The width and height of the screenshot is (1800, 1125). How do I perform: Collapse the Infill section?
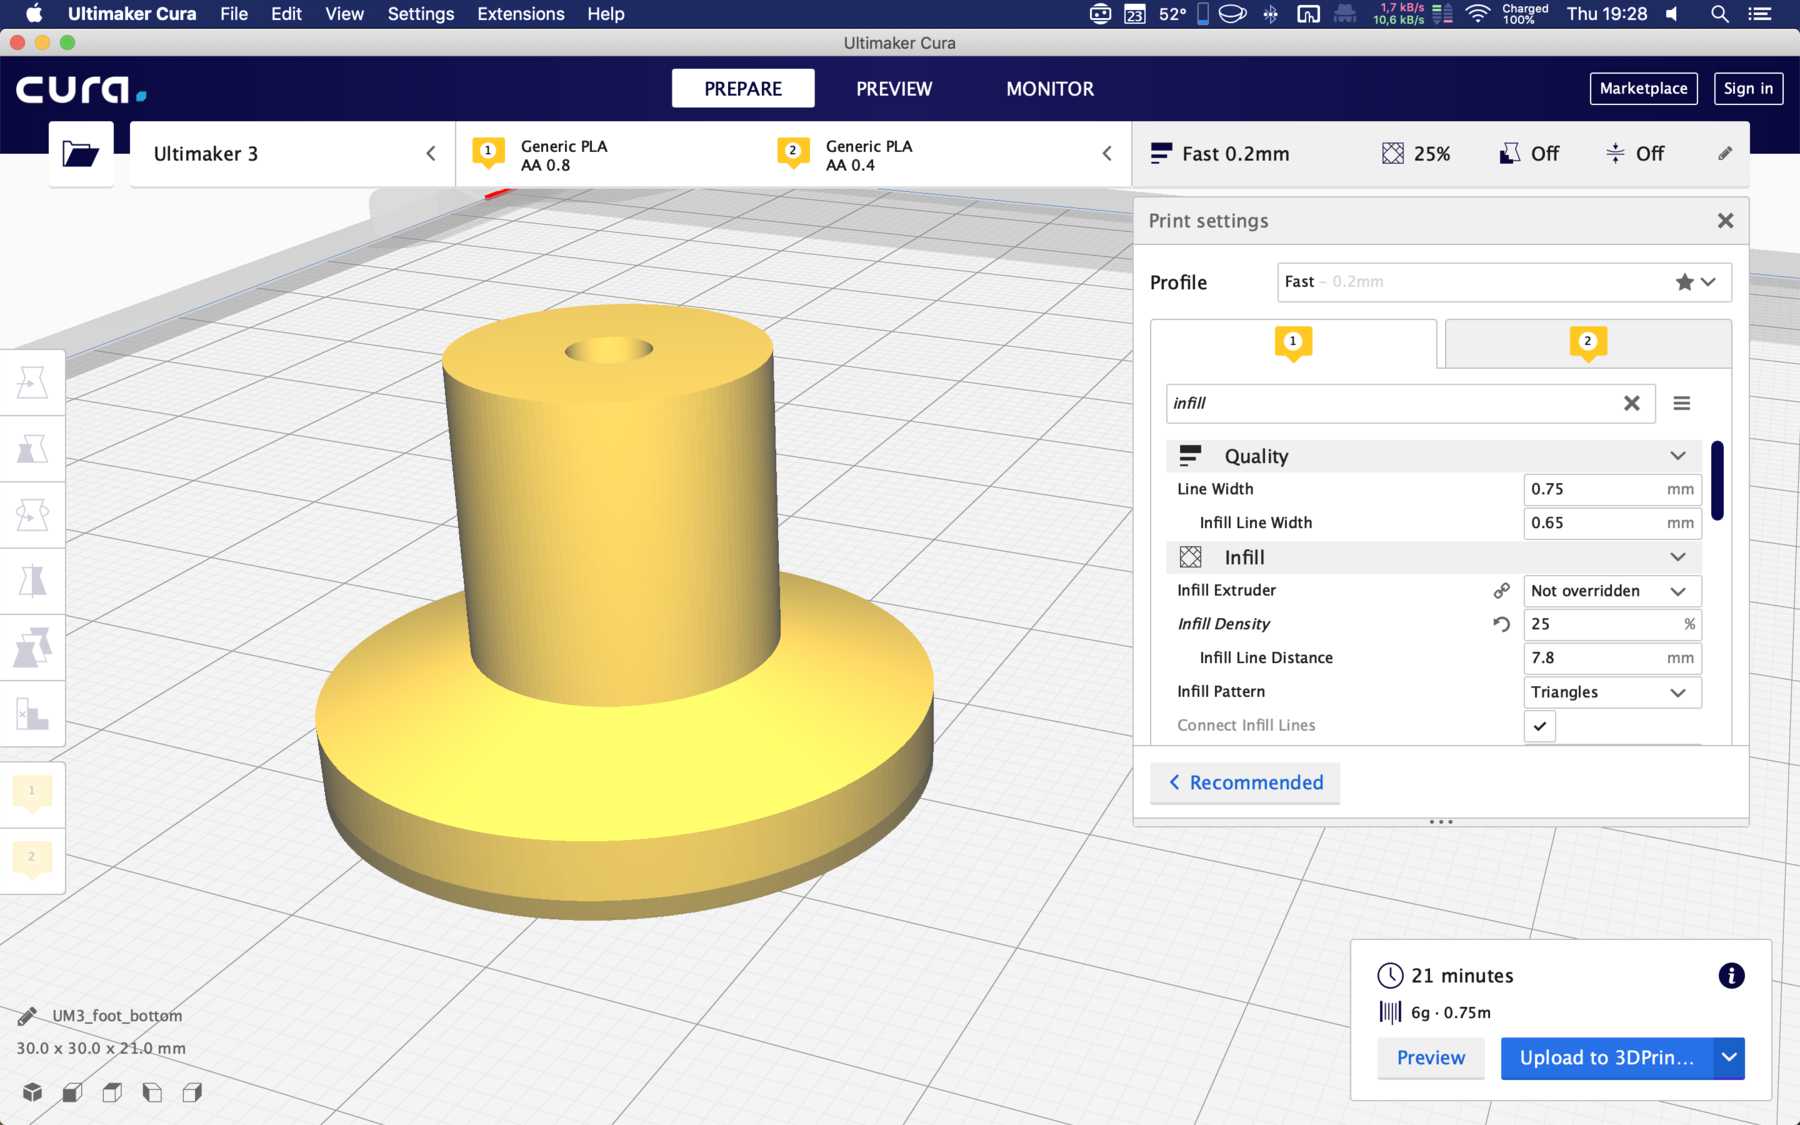coord(1434,557)
